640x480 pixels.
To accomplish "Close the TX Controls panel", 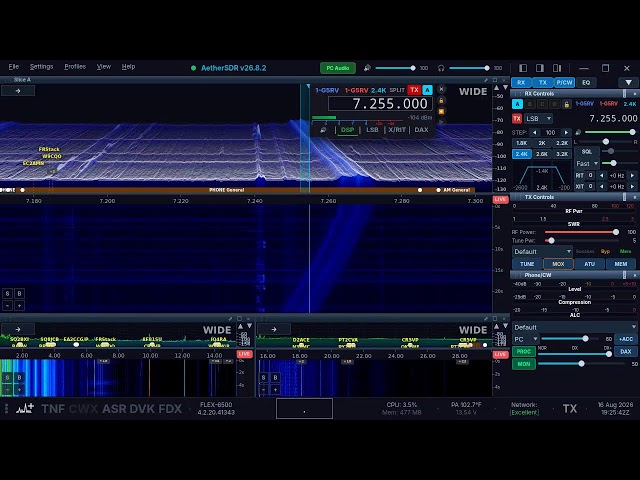I will click(x=635, y=197).
